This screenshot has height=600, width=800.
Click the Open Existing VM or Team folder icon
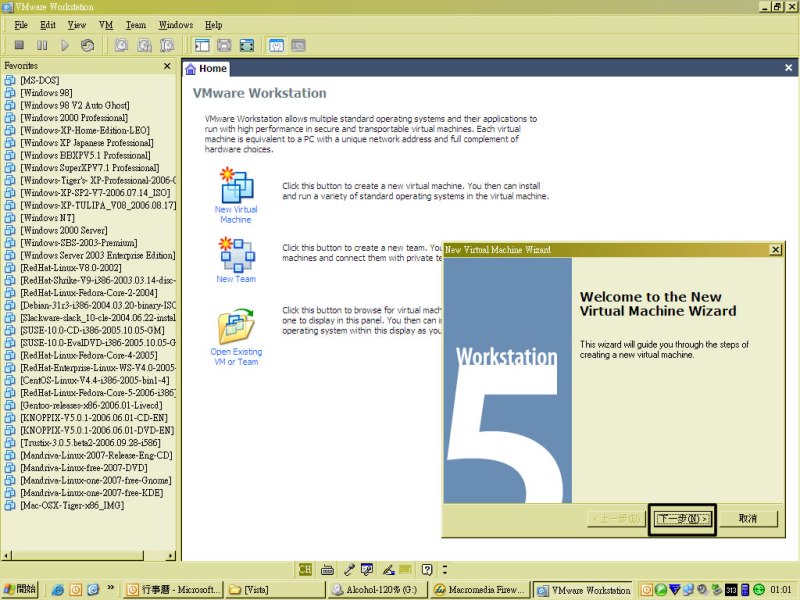click(236, 326)
